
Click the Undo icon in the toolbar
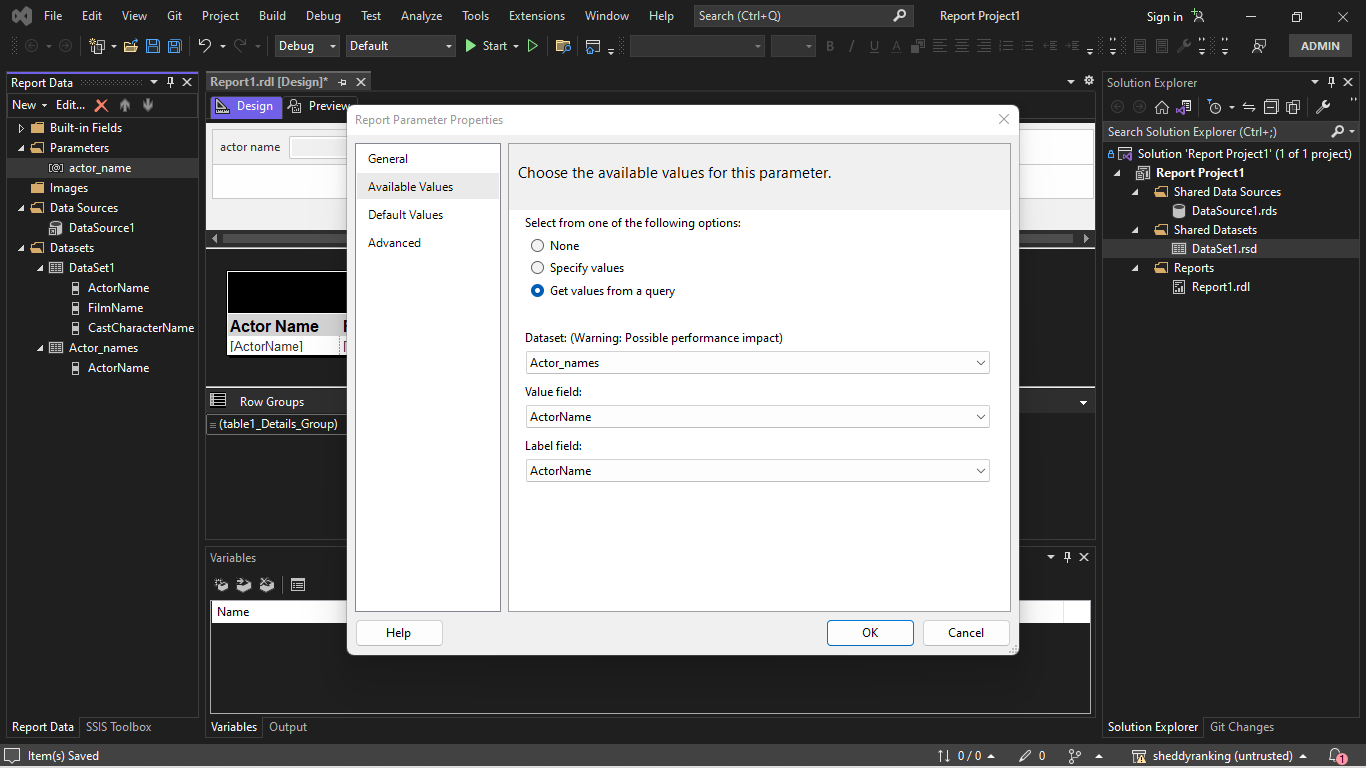(207, 46)
